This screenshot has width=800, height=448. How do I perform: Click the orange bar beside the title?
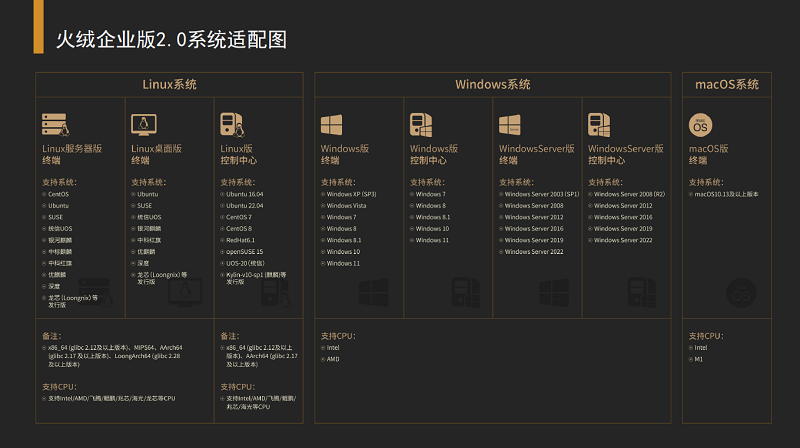click(x=38, y=27)
